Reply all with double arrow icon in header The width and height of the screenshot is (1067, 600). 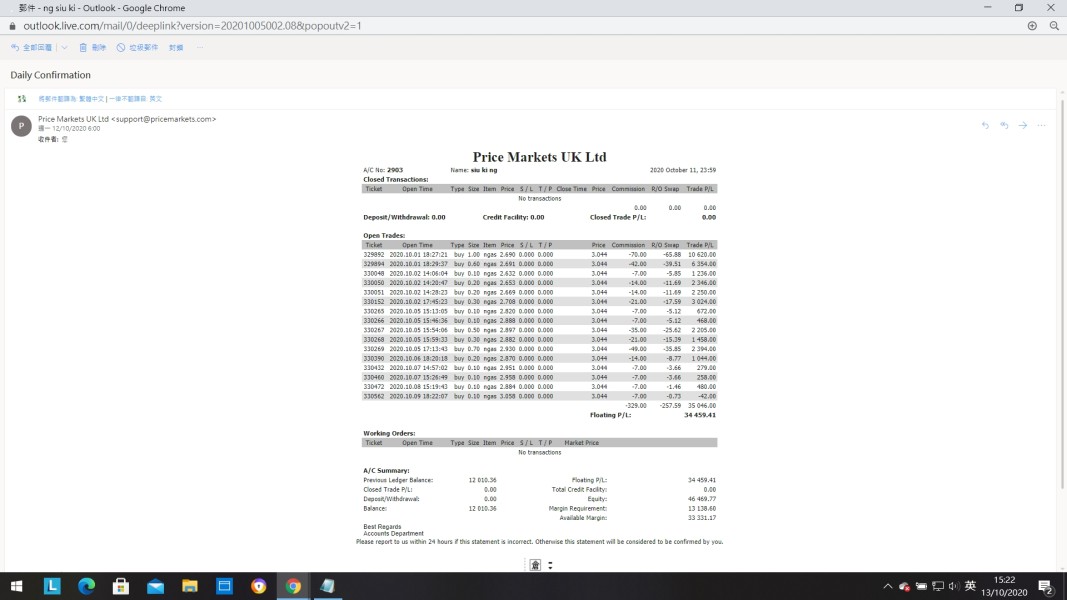pyautogui.click(x=1004, y=125)
